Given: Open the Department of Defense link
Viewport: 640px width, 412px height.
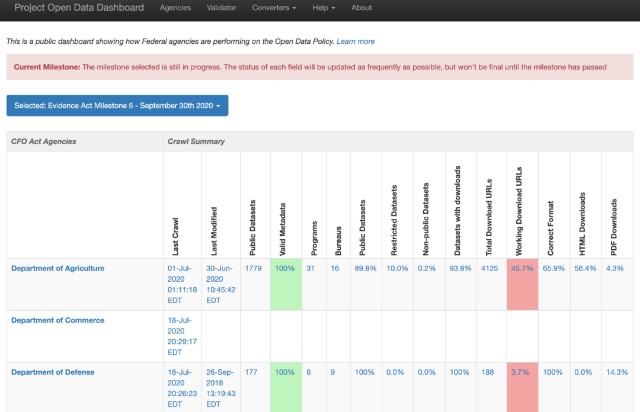Looking at the screenshot, I should [53, 372].
